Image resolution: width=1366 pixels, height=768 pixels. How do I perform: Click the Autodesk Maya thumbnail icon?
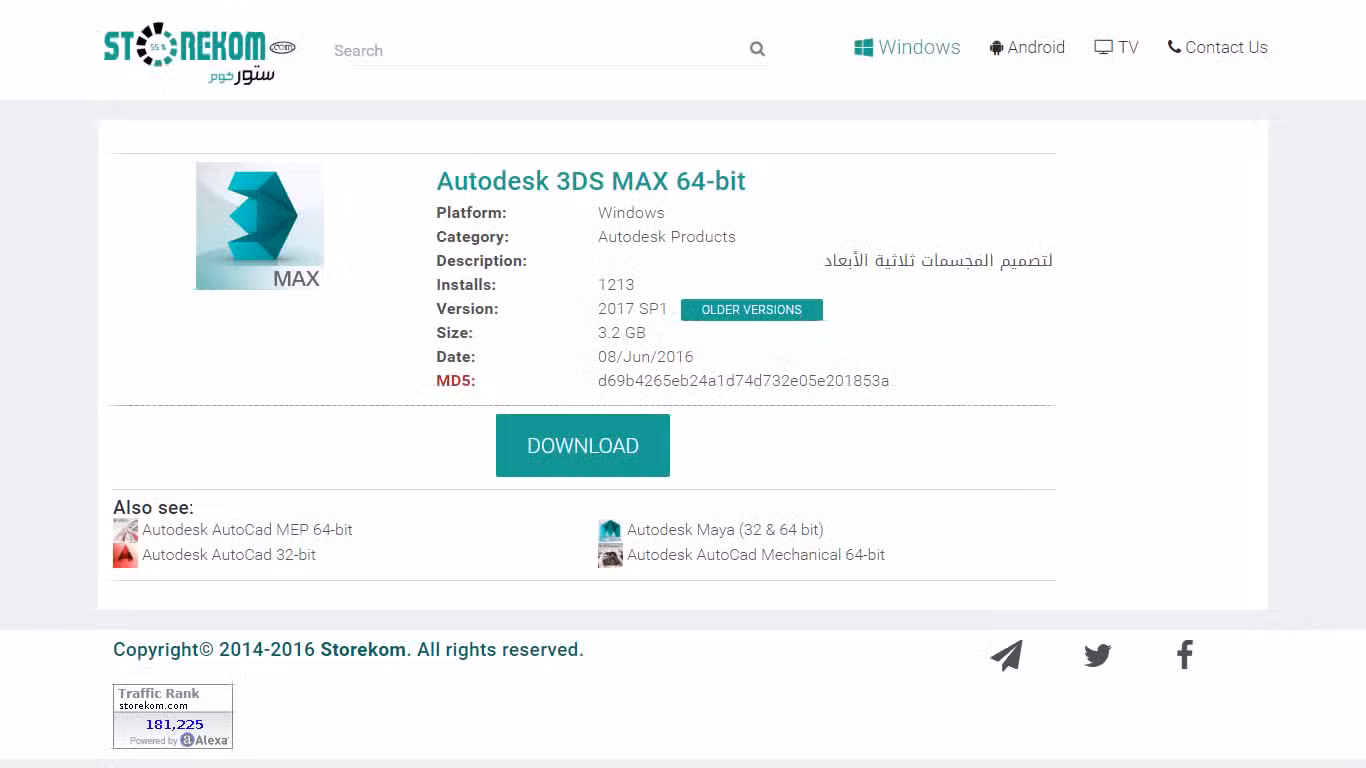pos(610,530)
